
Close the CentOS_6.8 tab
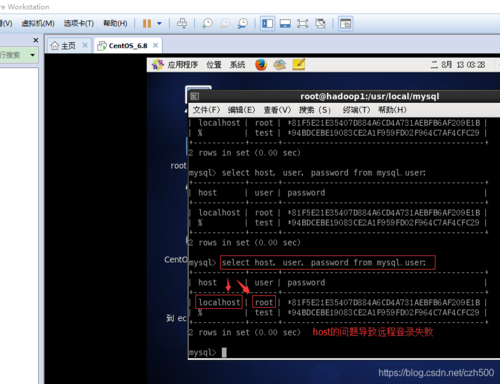(155, 45)
